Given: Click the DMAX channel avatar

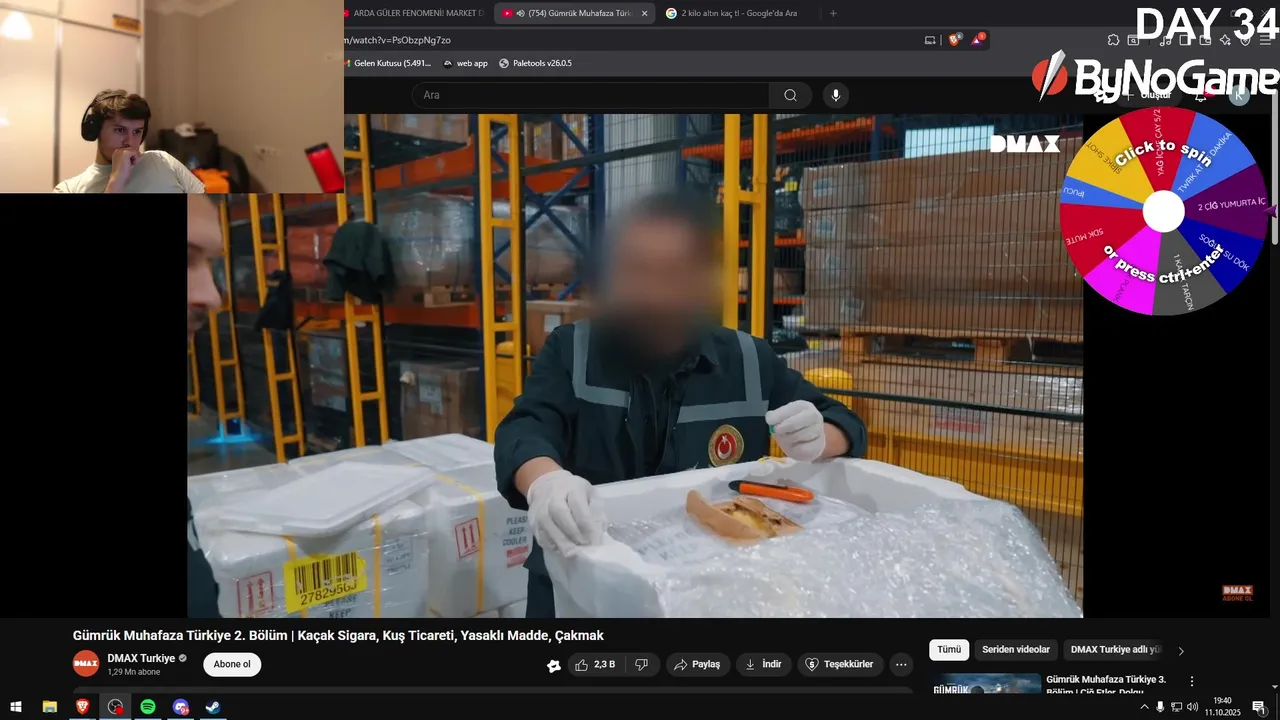Looking at the screenshot, I should [86, 664].
